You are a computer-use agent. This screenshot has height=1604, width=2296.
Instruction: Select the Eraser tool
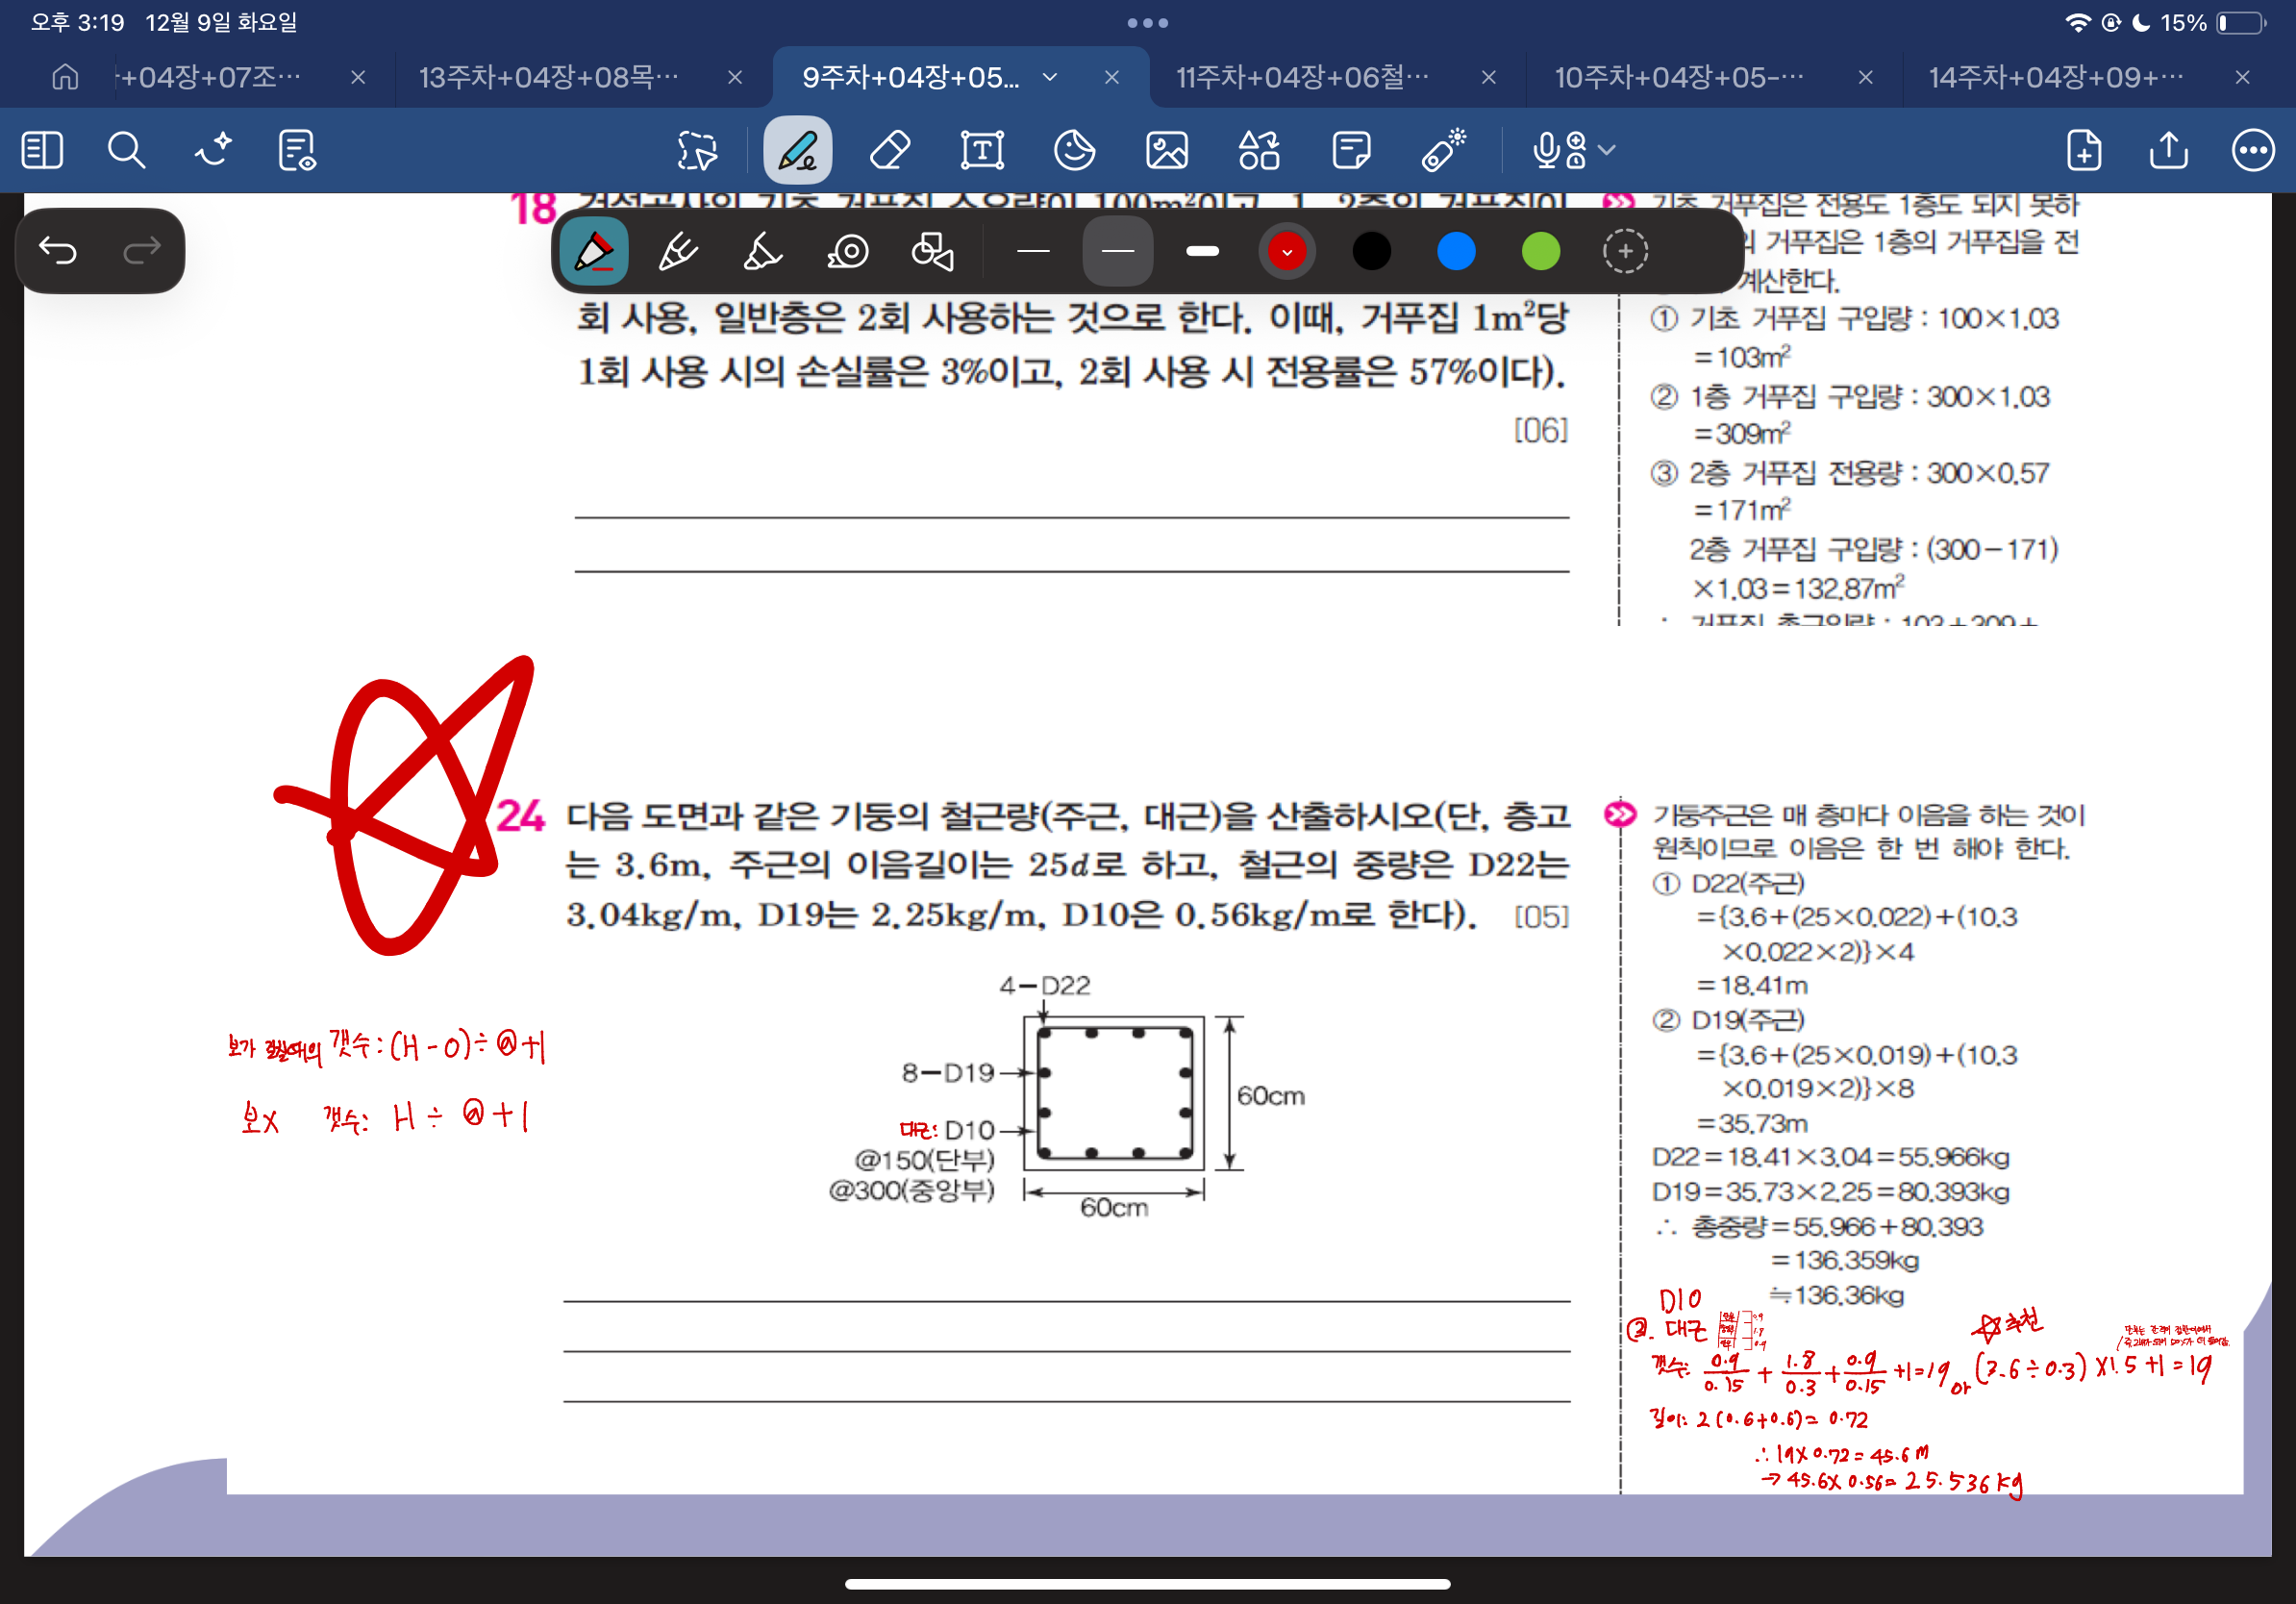click(889, 151)
